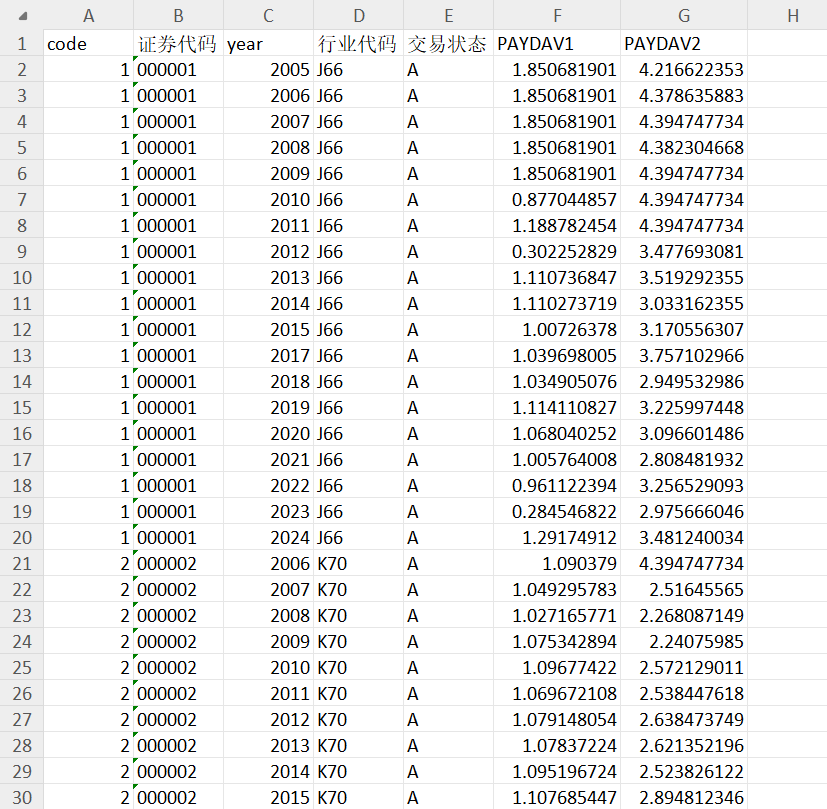Image resolution: width=827 pixels, height=809 pixels.
Task: Select cell with value 1.00726378
Action: pos(557,330)
